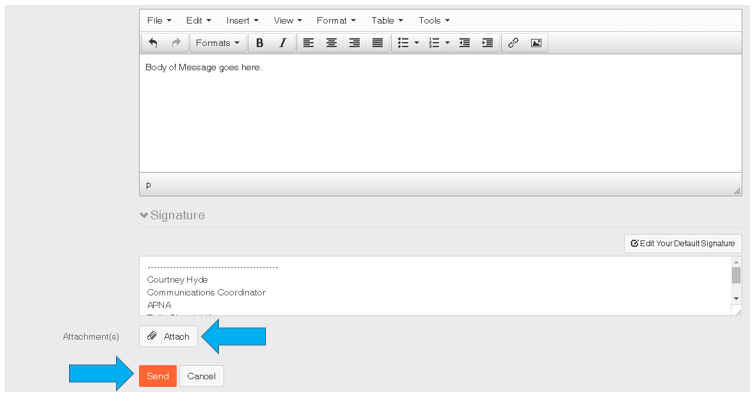Open the View menu
Viewport: 755px width, 404px height.
(x=288, y=21)
